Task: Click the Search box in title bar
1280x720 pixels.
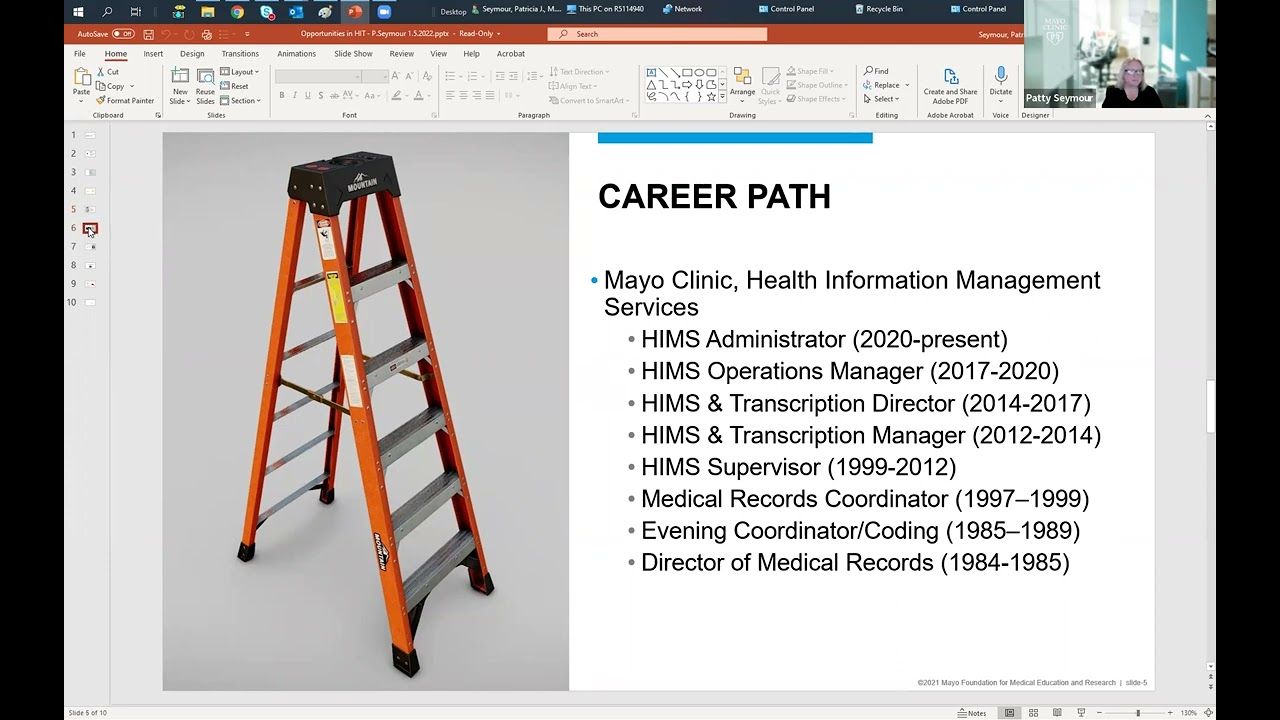Action: pyautogui.click(x=657, y=34)
